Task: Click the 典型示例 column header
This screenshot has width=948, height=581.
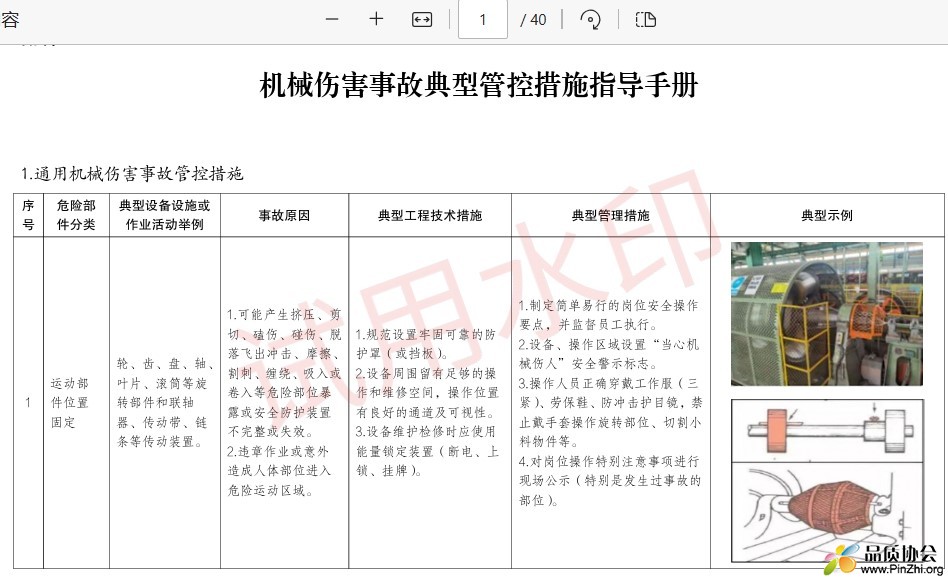Action: (827, 215)
